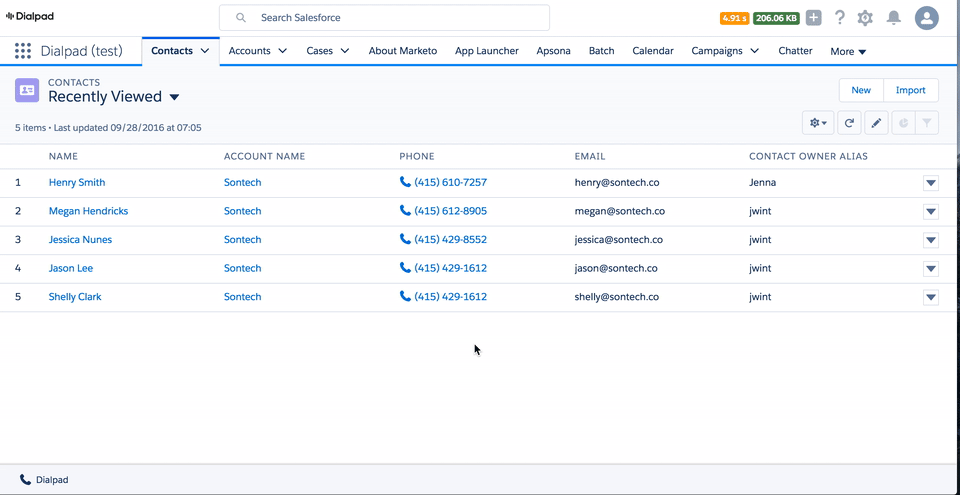Click email henry@sontech.co
The width and height of the screenshot is (960, 495).
tap(617, 182)
